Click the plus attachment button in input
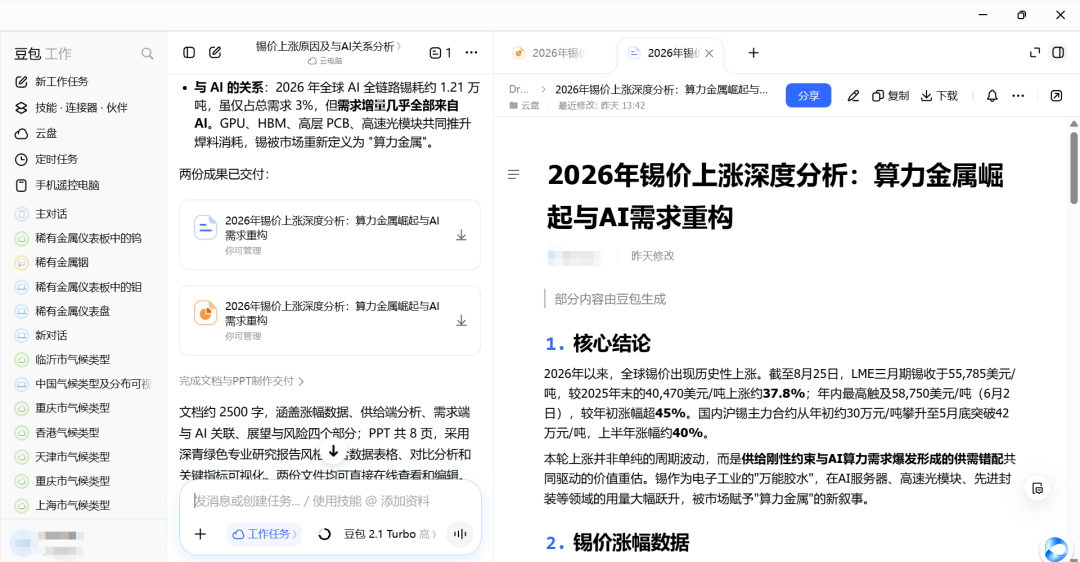The image size is (1080, 562). (200, 534)
